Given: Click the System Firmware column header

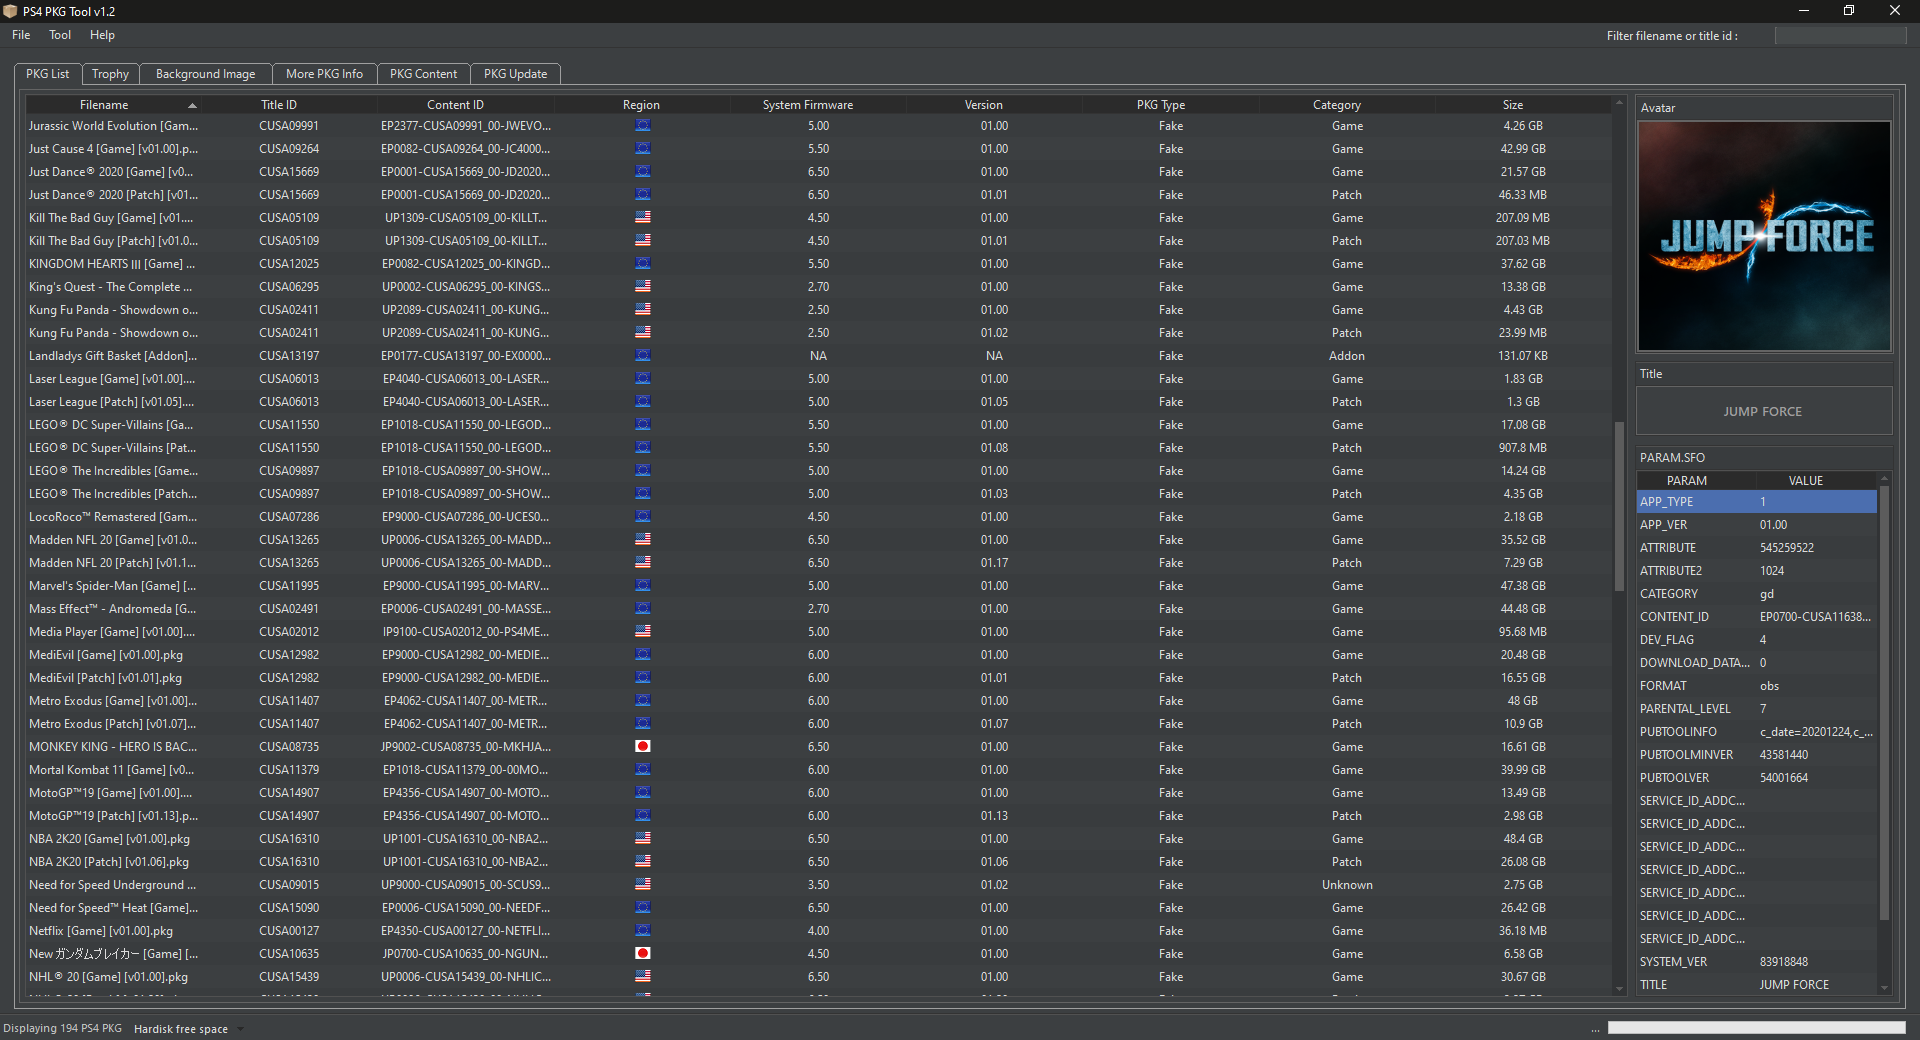Looking at the screenshot, I should 807,105.
